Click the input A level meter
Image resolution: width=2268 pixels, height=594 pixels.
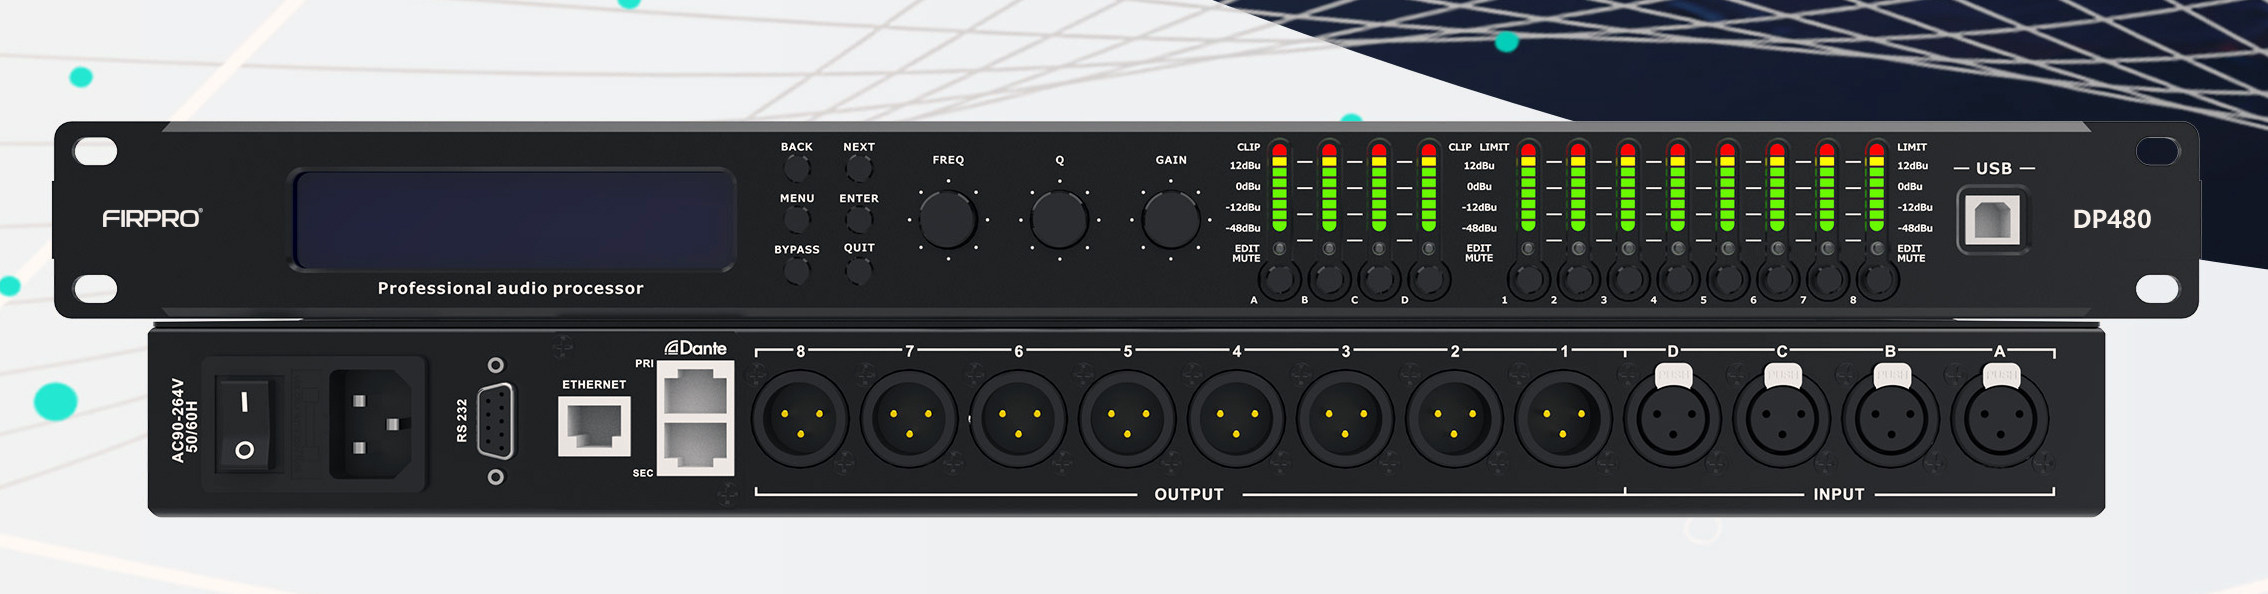tap(1279, 187)
